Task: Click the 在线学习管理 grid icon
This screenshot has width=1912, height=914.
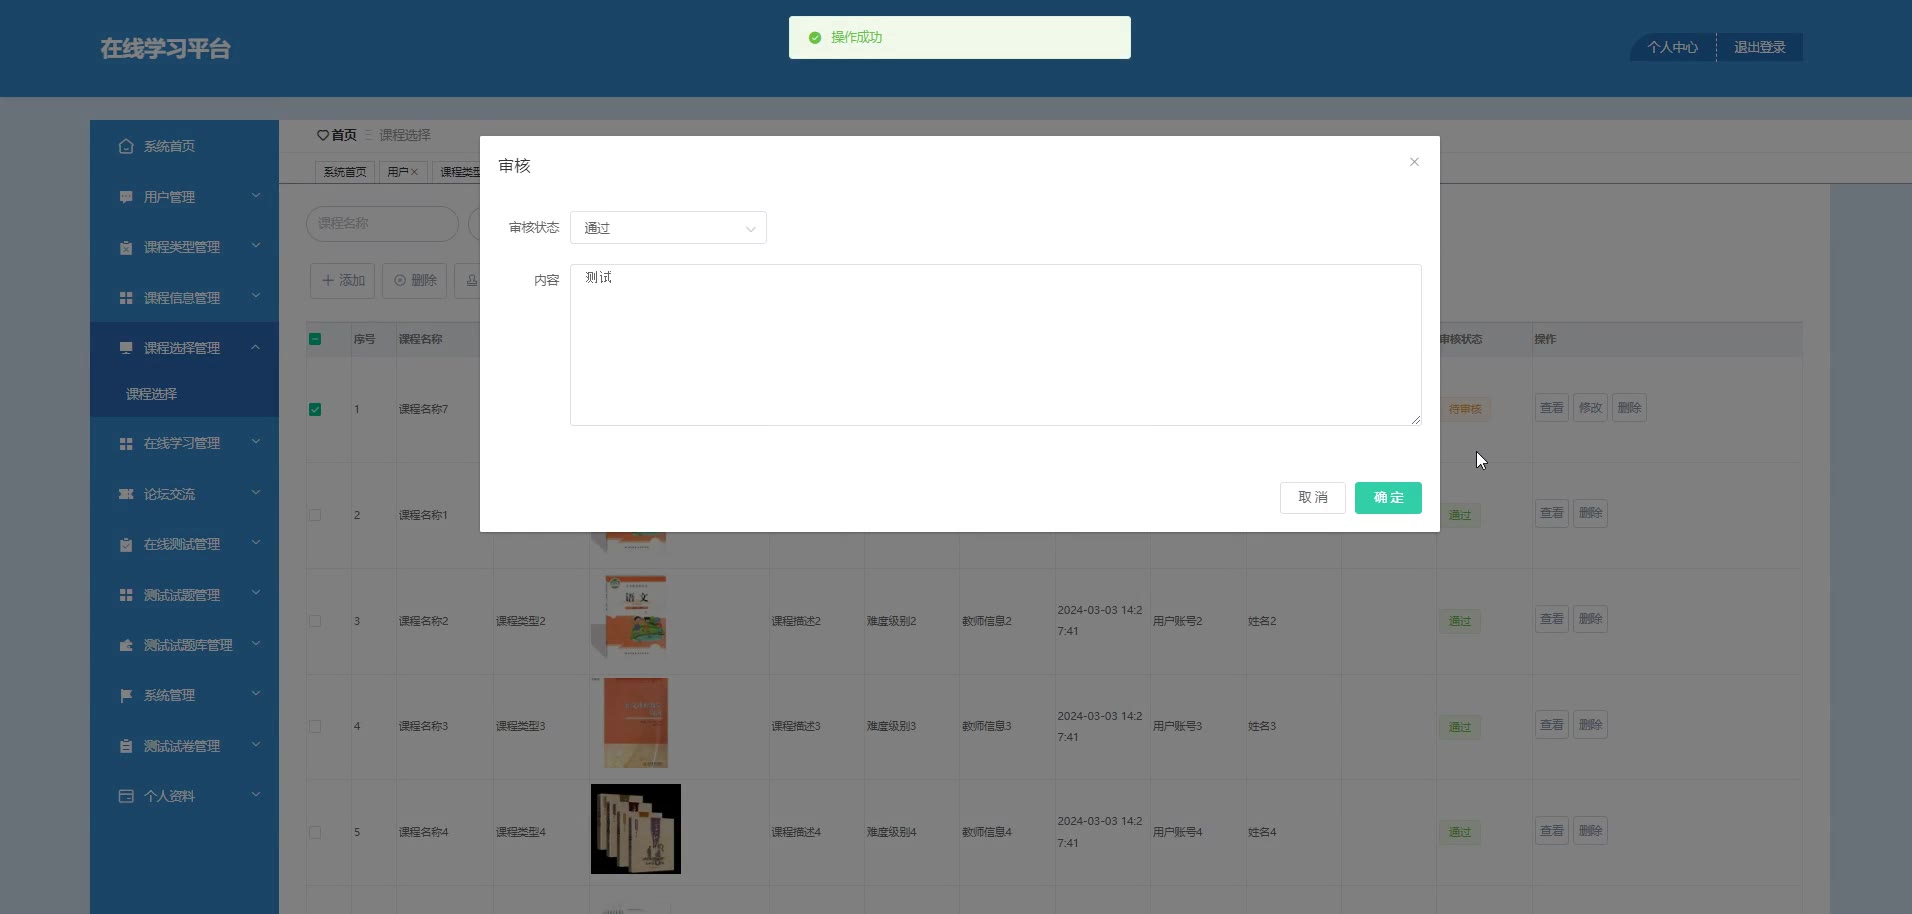Action: pyautogui.click(x=126, y=443)
